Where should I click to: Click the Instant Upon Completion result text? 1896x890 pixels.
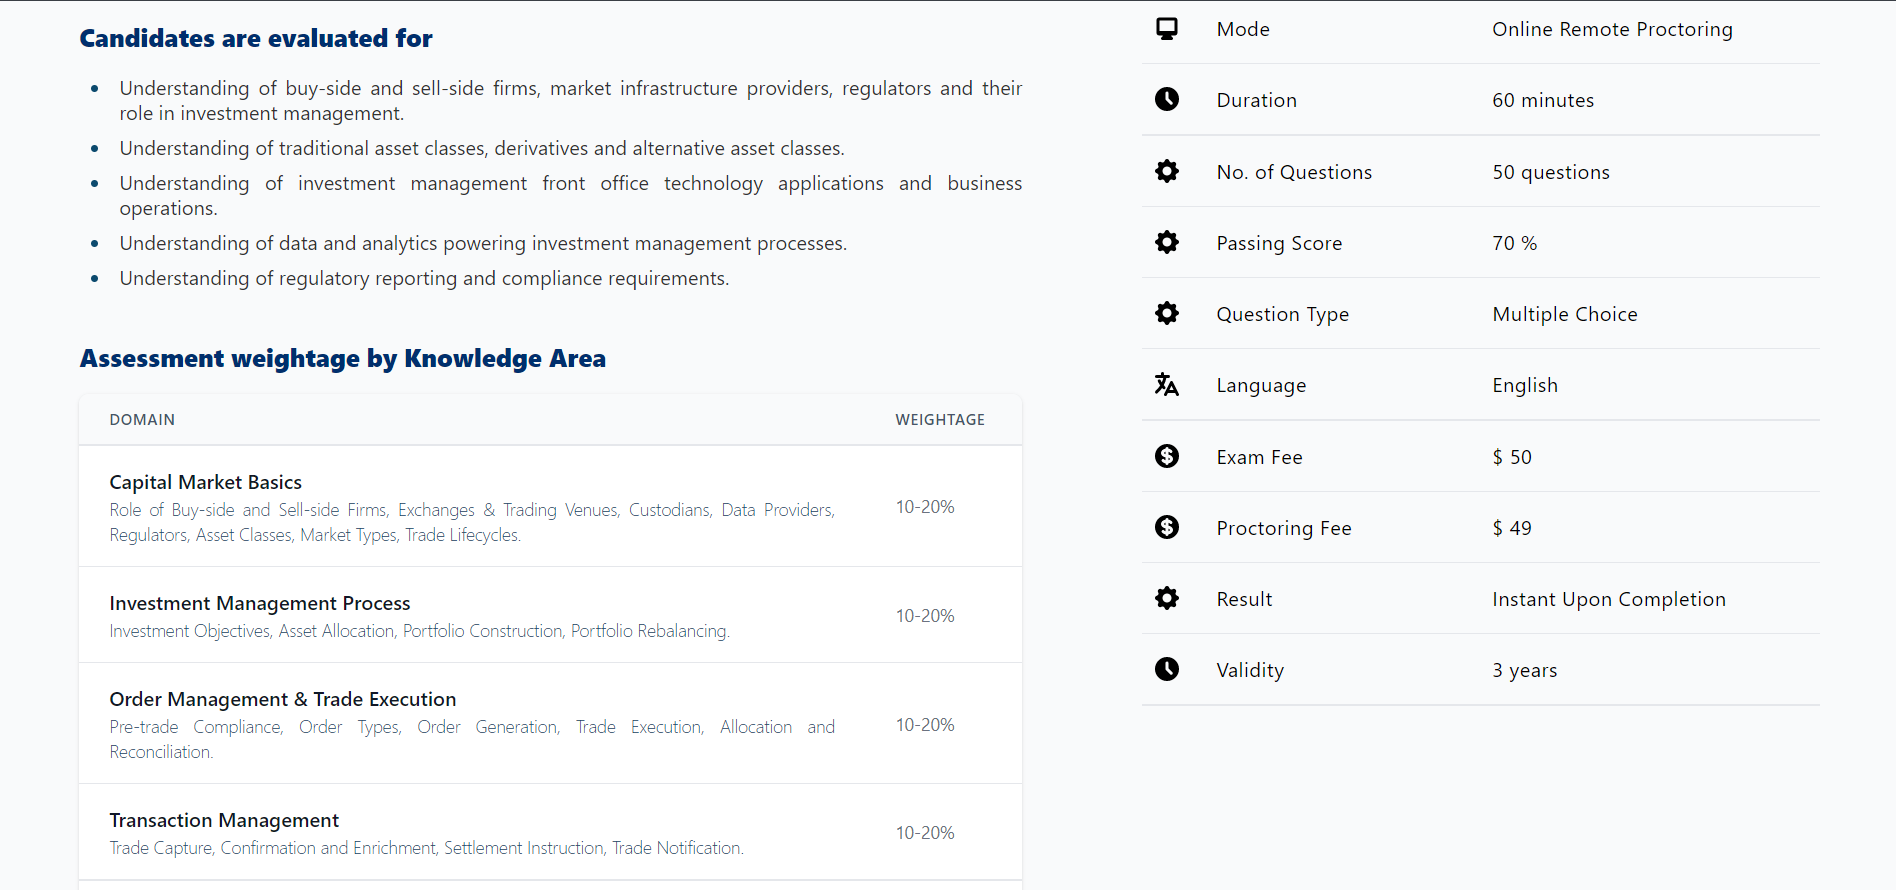click(1609, 599)
